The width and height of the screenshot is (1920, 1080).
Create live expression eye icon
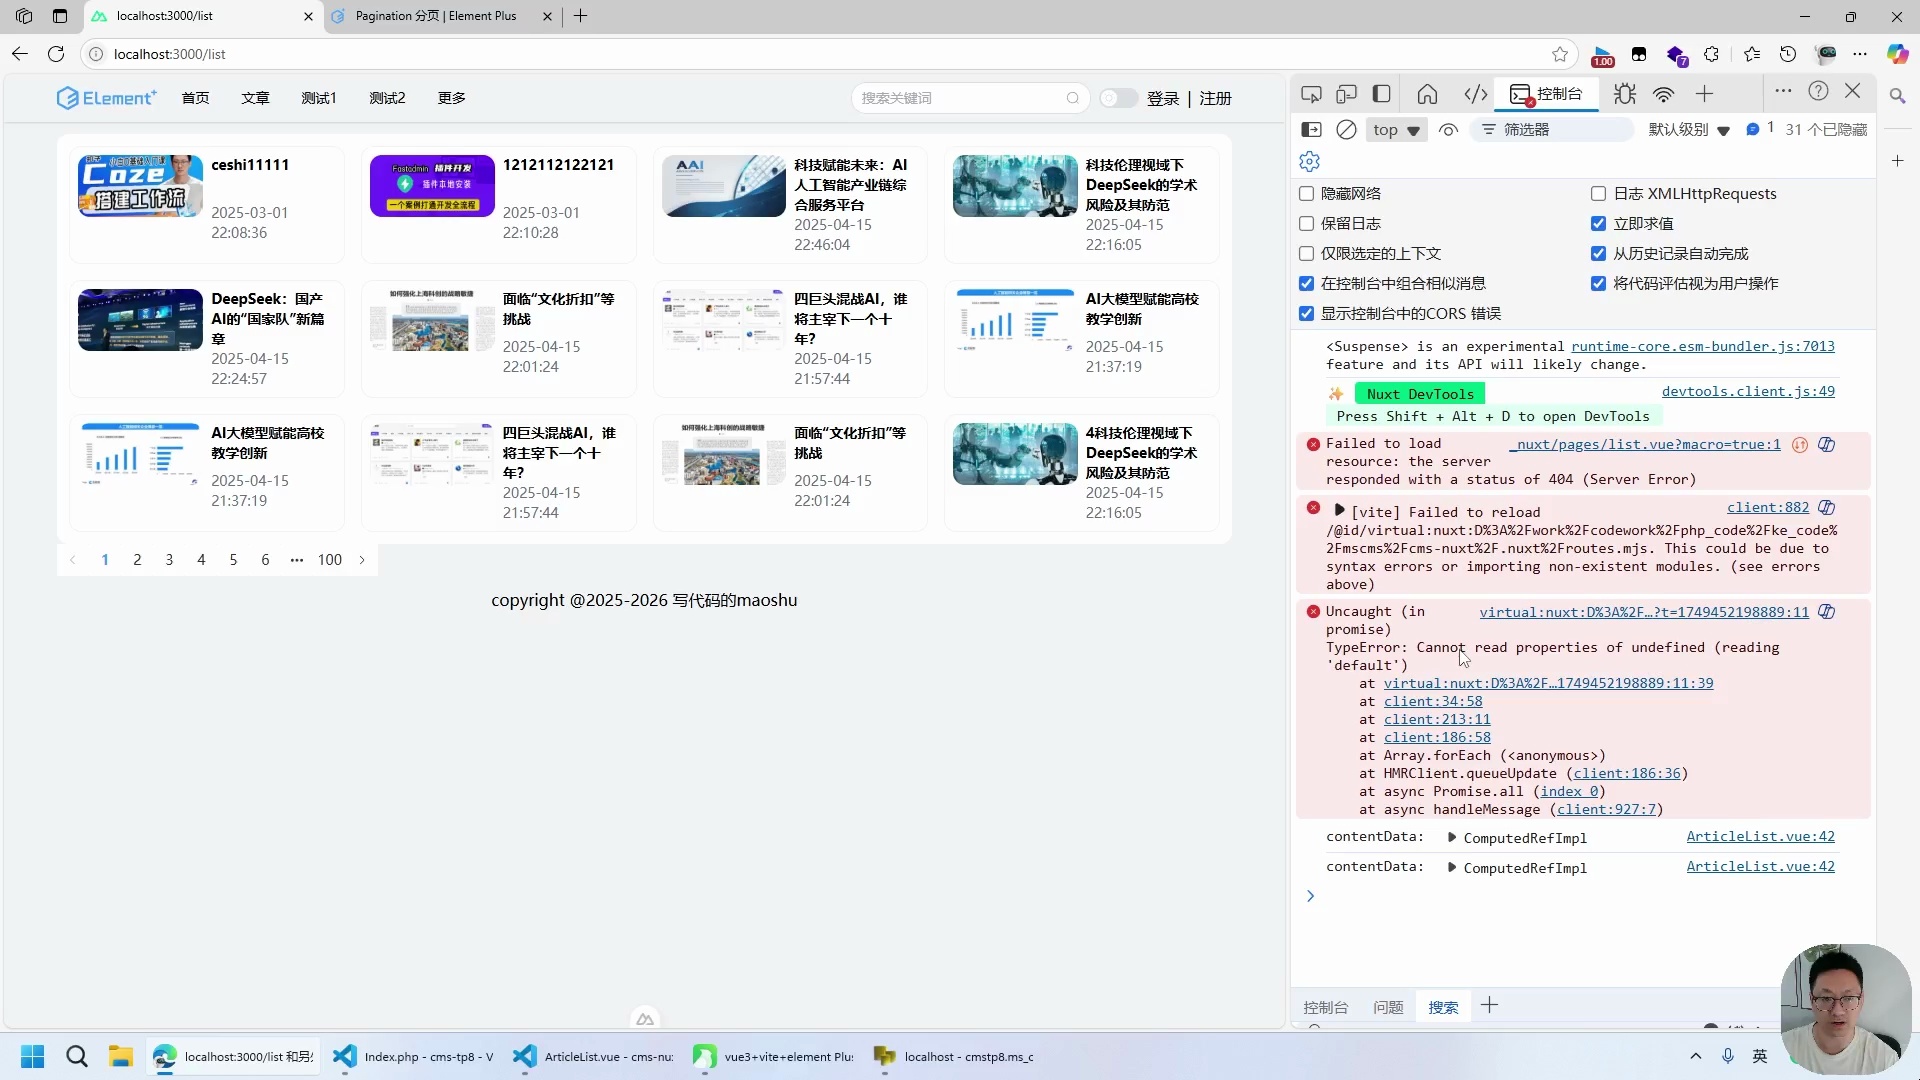point(1448,130)
